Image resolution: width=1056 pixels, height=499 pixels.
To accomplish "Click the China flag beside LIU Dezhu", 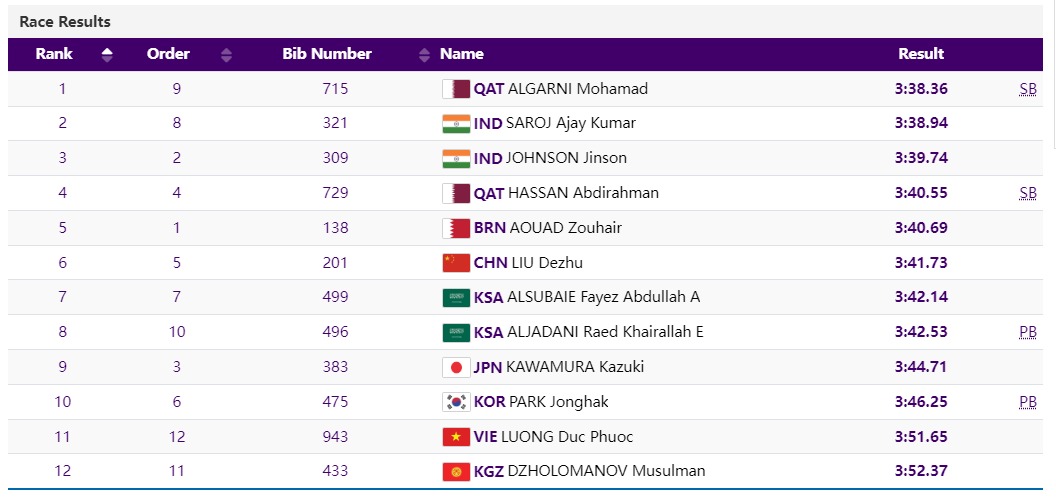I will click(456, 263).
